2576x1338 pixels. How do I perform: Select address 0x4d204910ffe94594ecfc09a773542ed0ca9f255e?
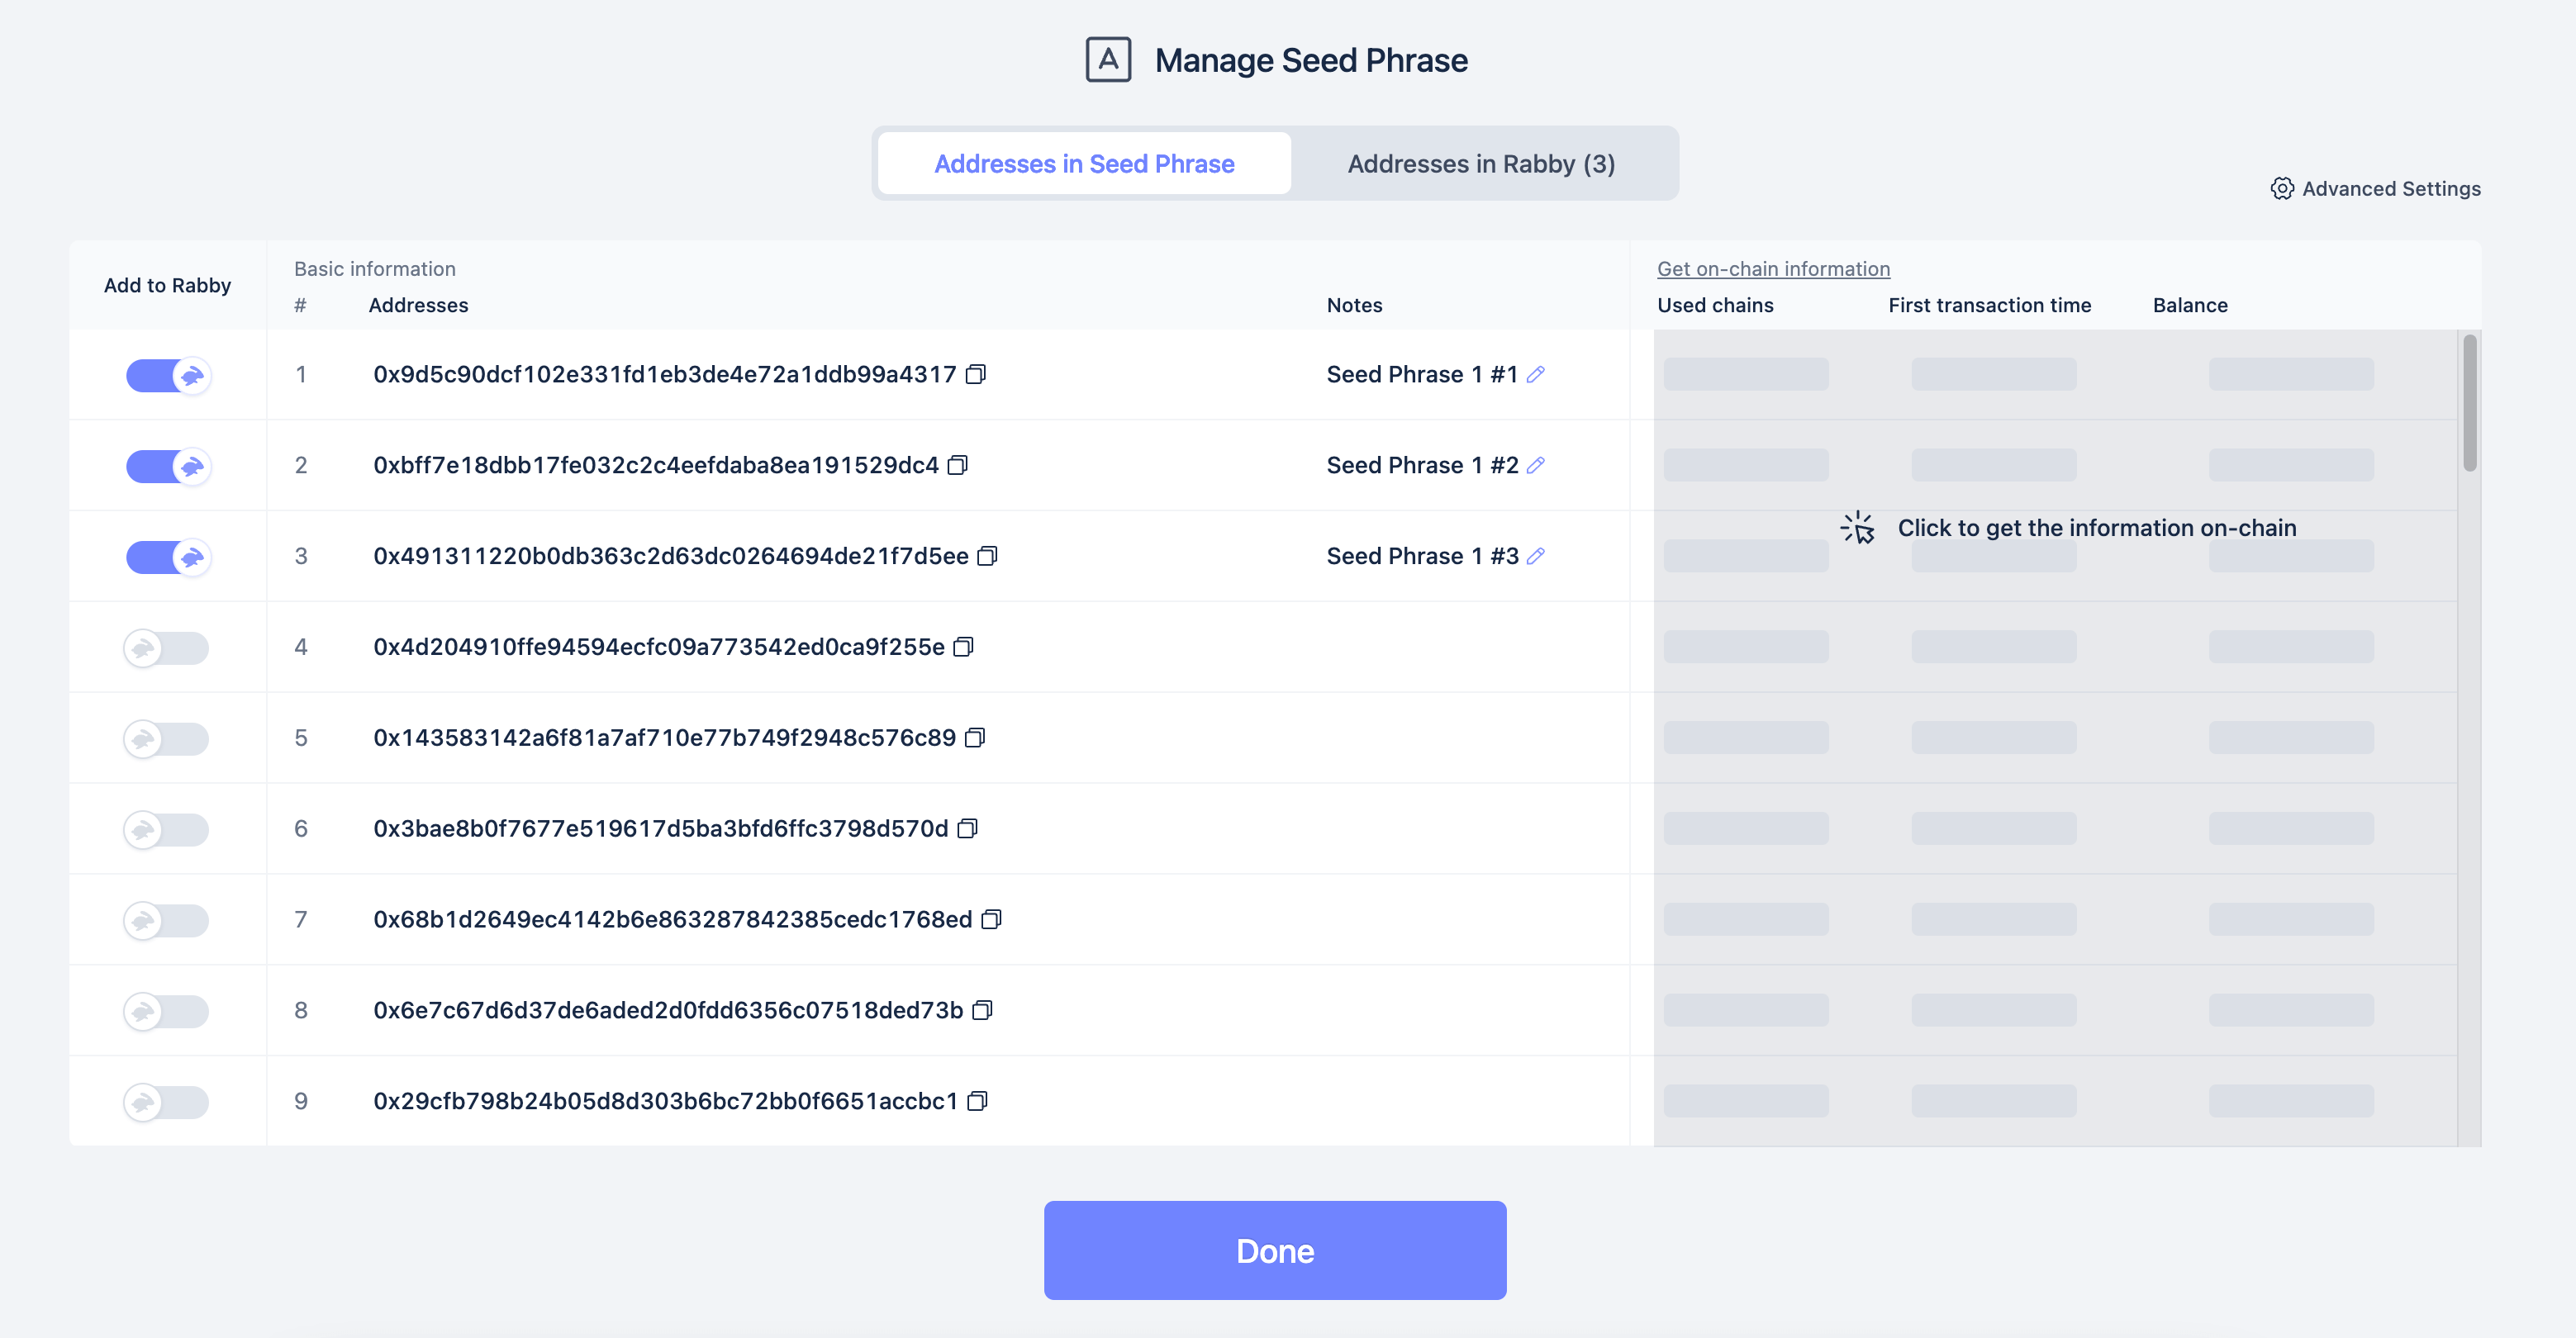coord(659,647)
